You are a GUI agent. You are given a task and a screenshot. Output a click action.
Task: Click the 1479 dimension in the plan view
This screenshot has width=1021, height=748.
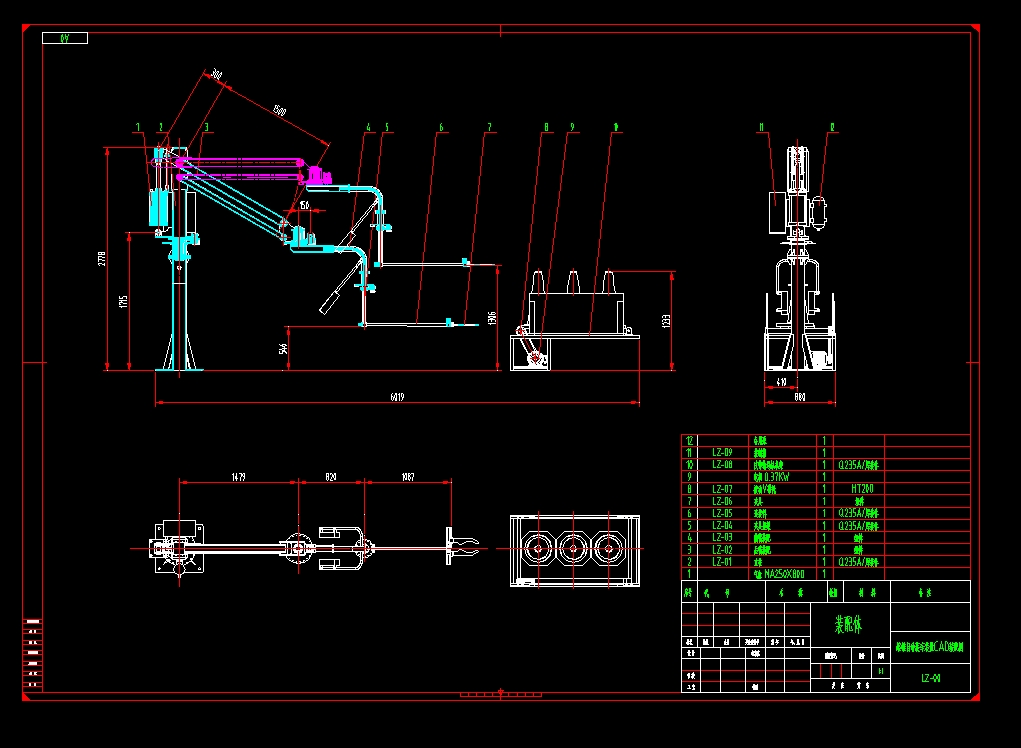point(238,477)
